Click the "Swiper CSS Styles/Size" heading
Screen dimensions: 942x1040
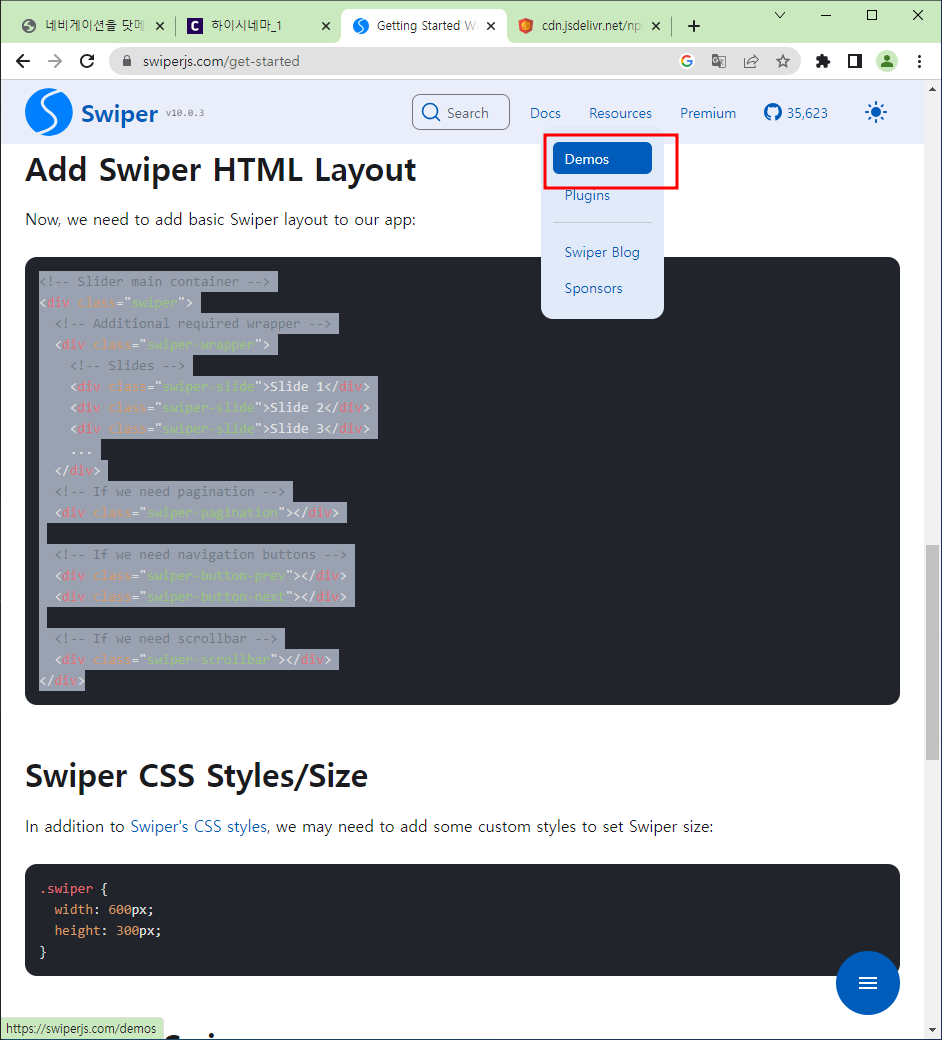pyautogui.click(x=196, y=776)
